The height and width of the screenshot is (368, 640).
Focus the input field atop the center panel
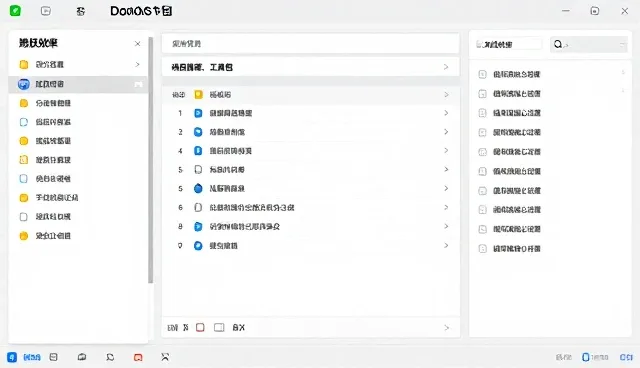(x=311, y=43)
